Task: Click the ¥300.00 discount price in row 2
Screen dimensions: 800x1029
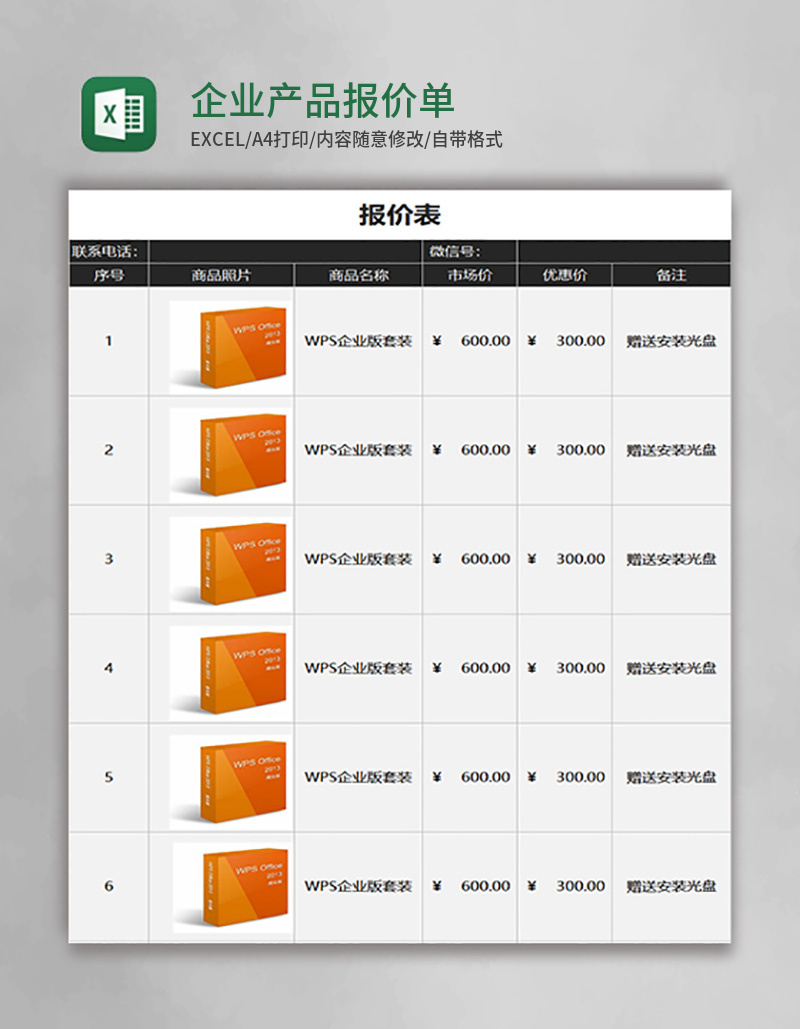Action: [565, 450]
